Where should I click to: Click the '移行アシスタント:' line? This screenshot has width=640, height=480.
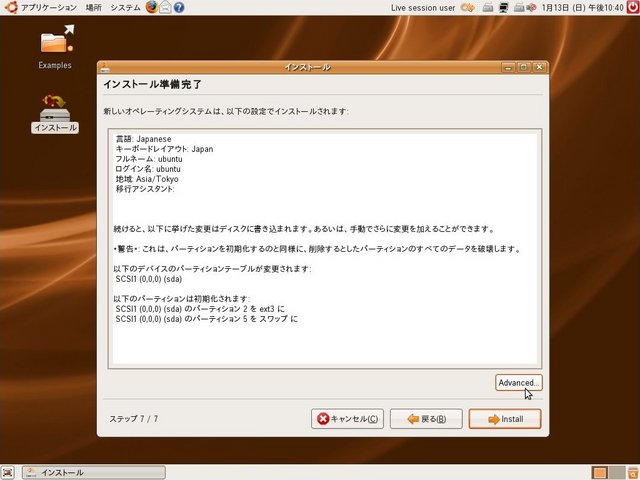145,189
